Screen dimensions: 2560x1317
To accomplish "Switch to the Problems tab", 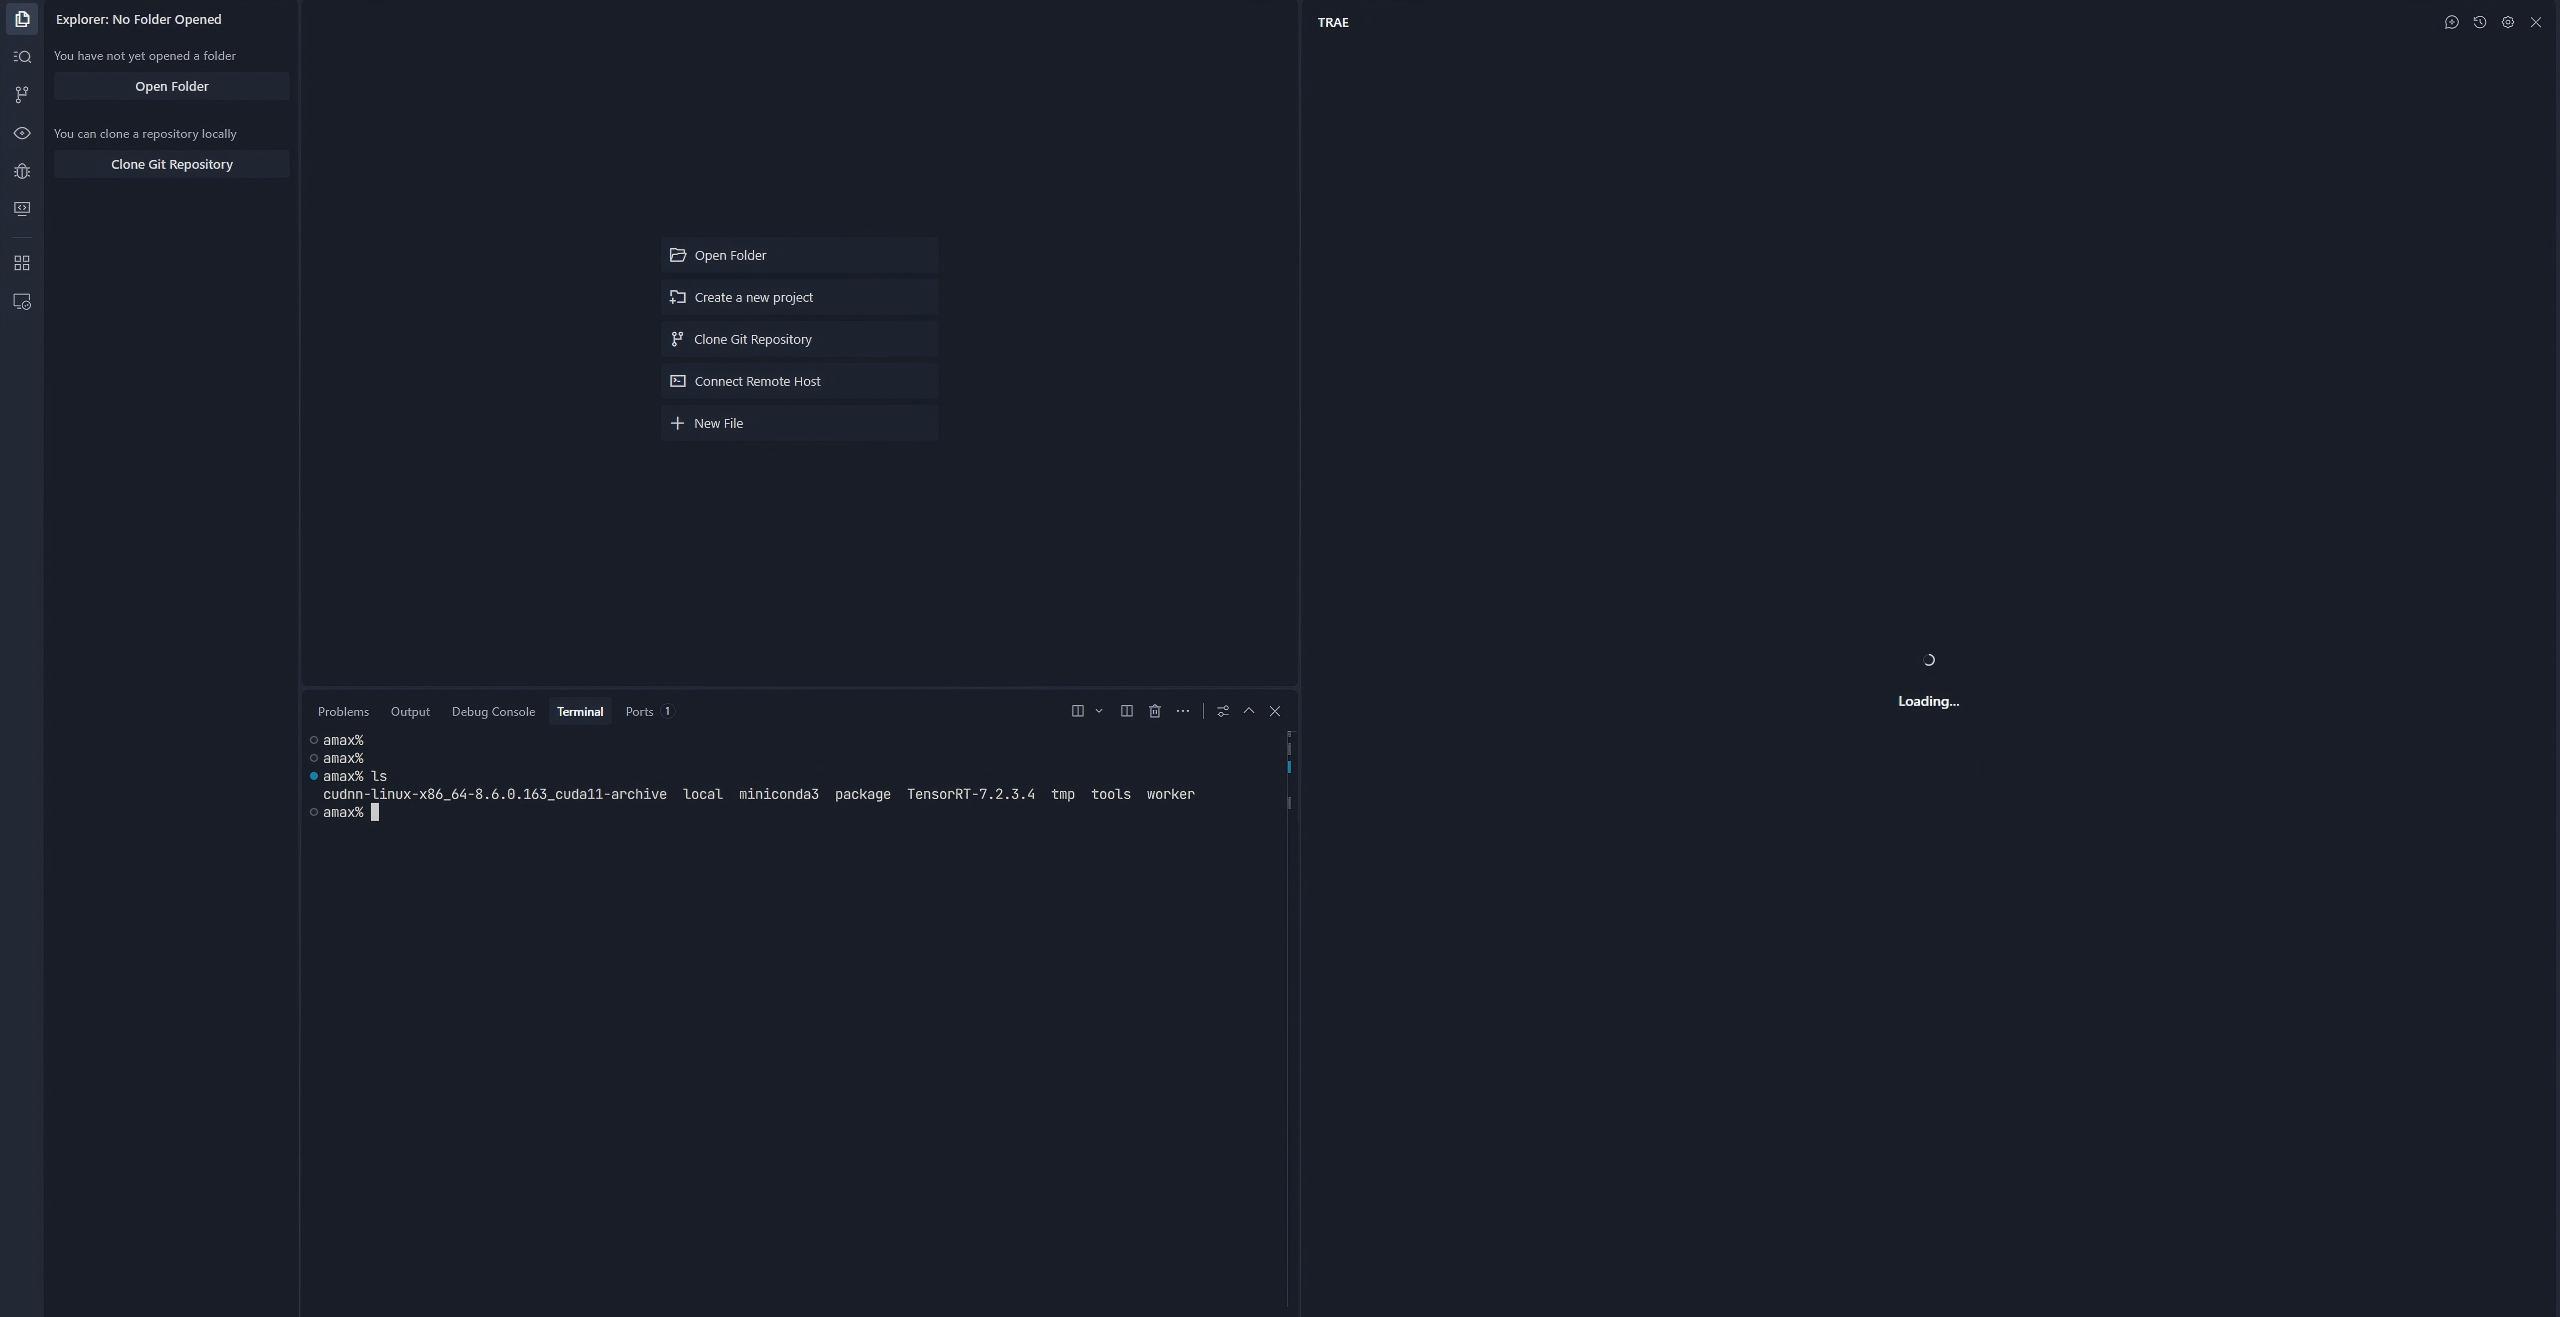I will click(x=343, y=711).
